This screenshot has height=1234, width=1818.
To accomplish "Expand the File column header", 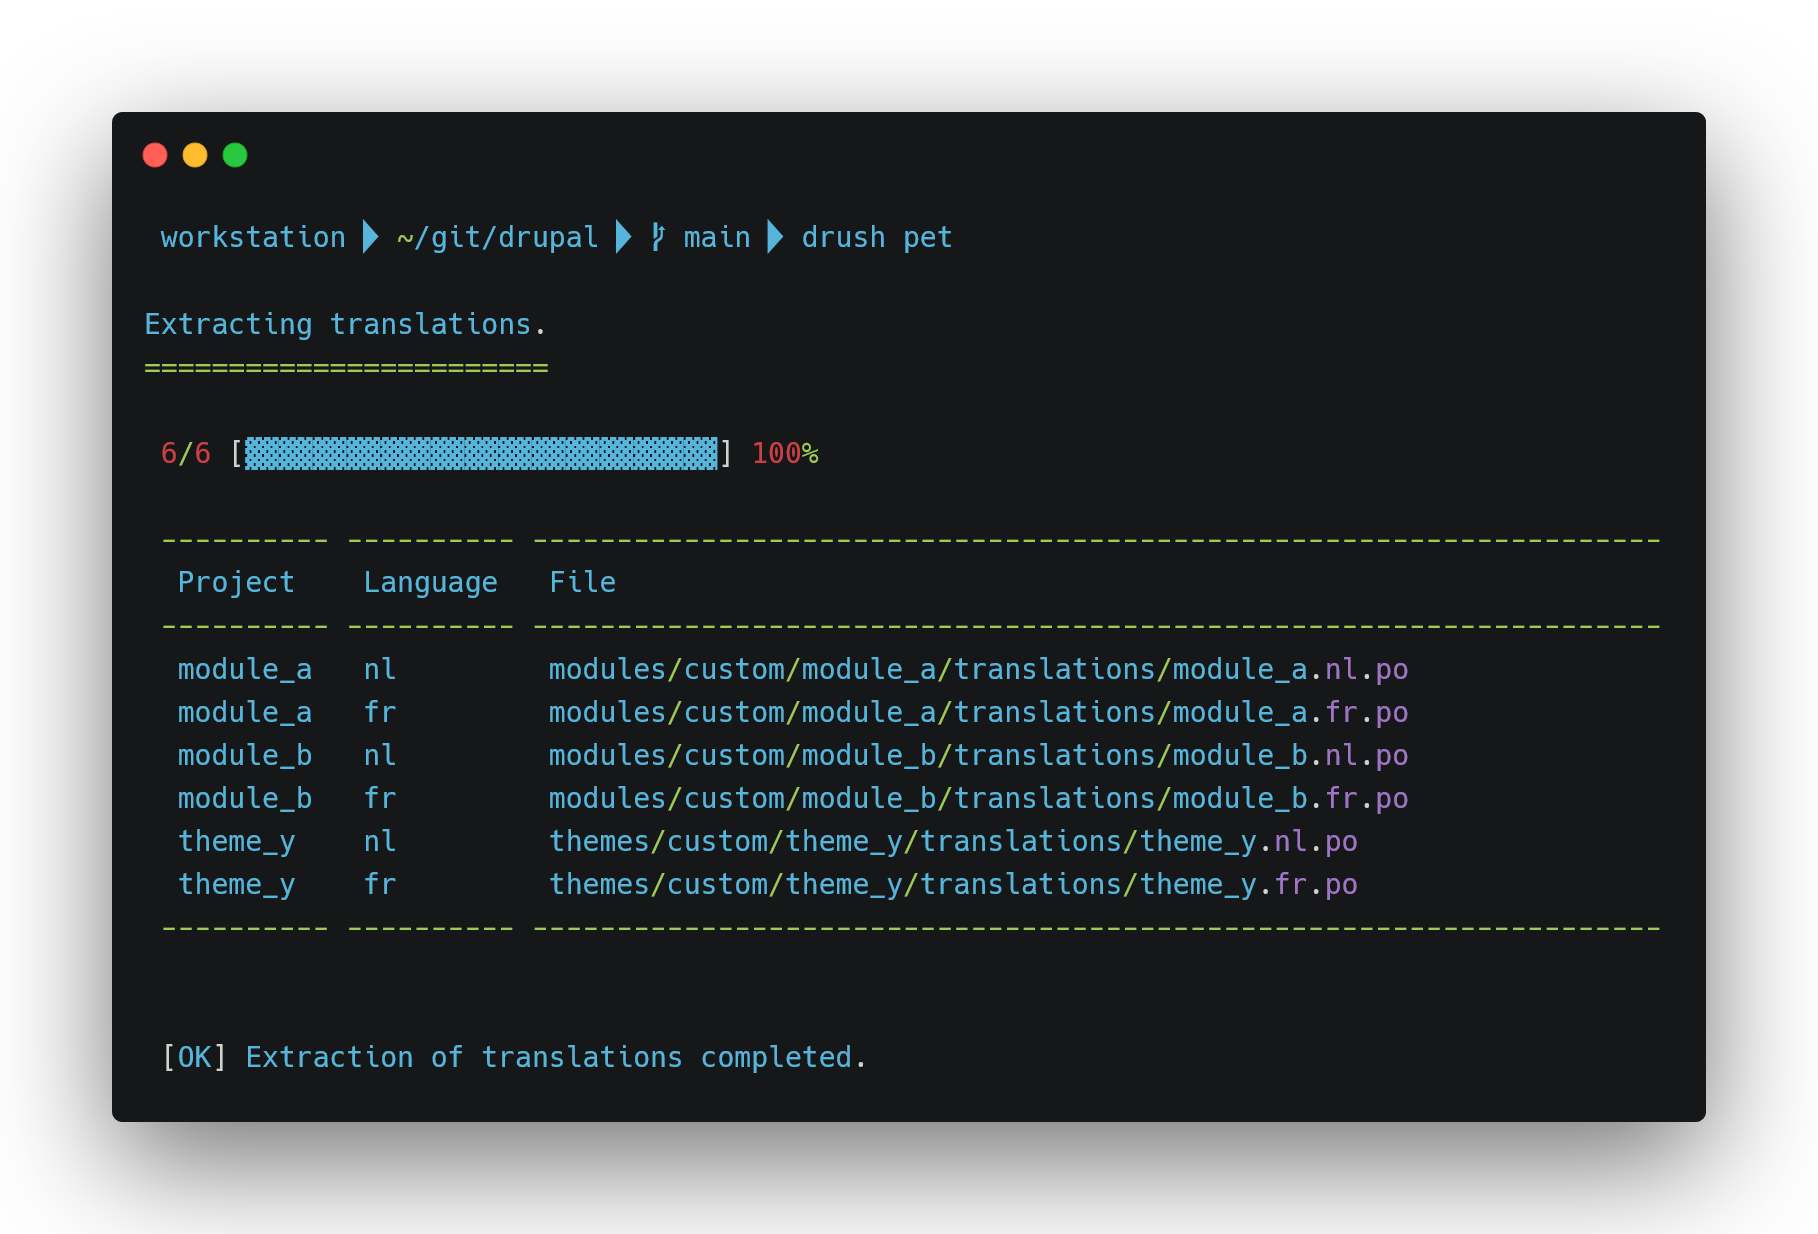I will coord(583,581).
